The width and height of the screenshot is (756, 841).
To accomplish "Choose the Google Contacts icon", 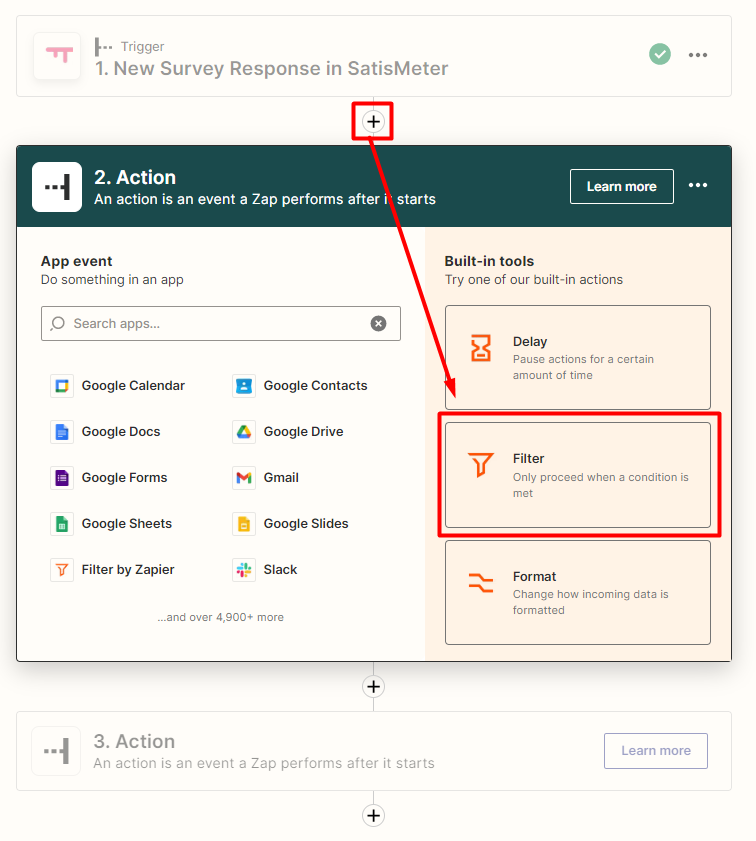I will coord(244,386).
